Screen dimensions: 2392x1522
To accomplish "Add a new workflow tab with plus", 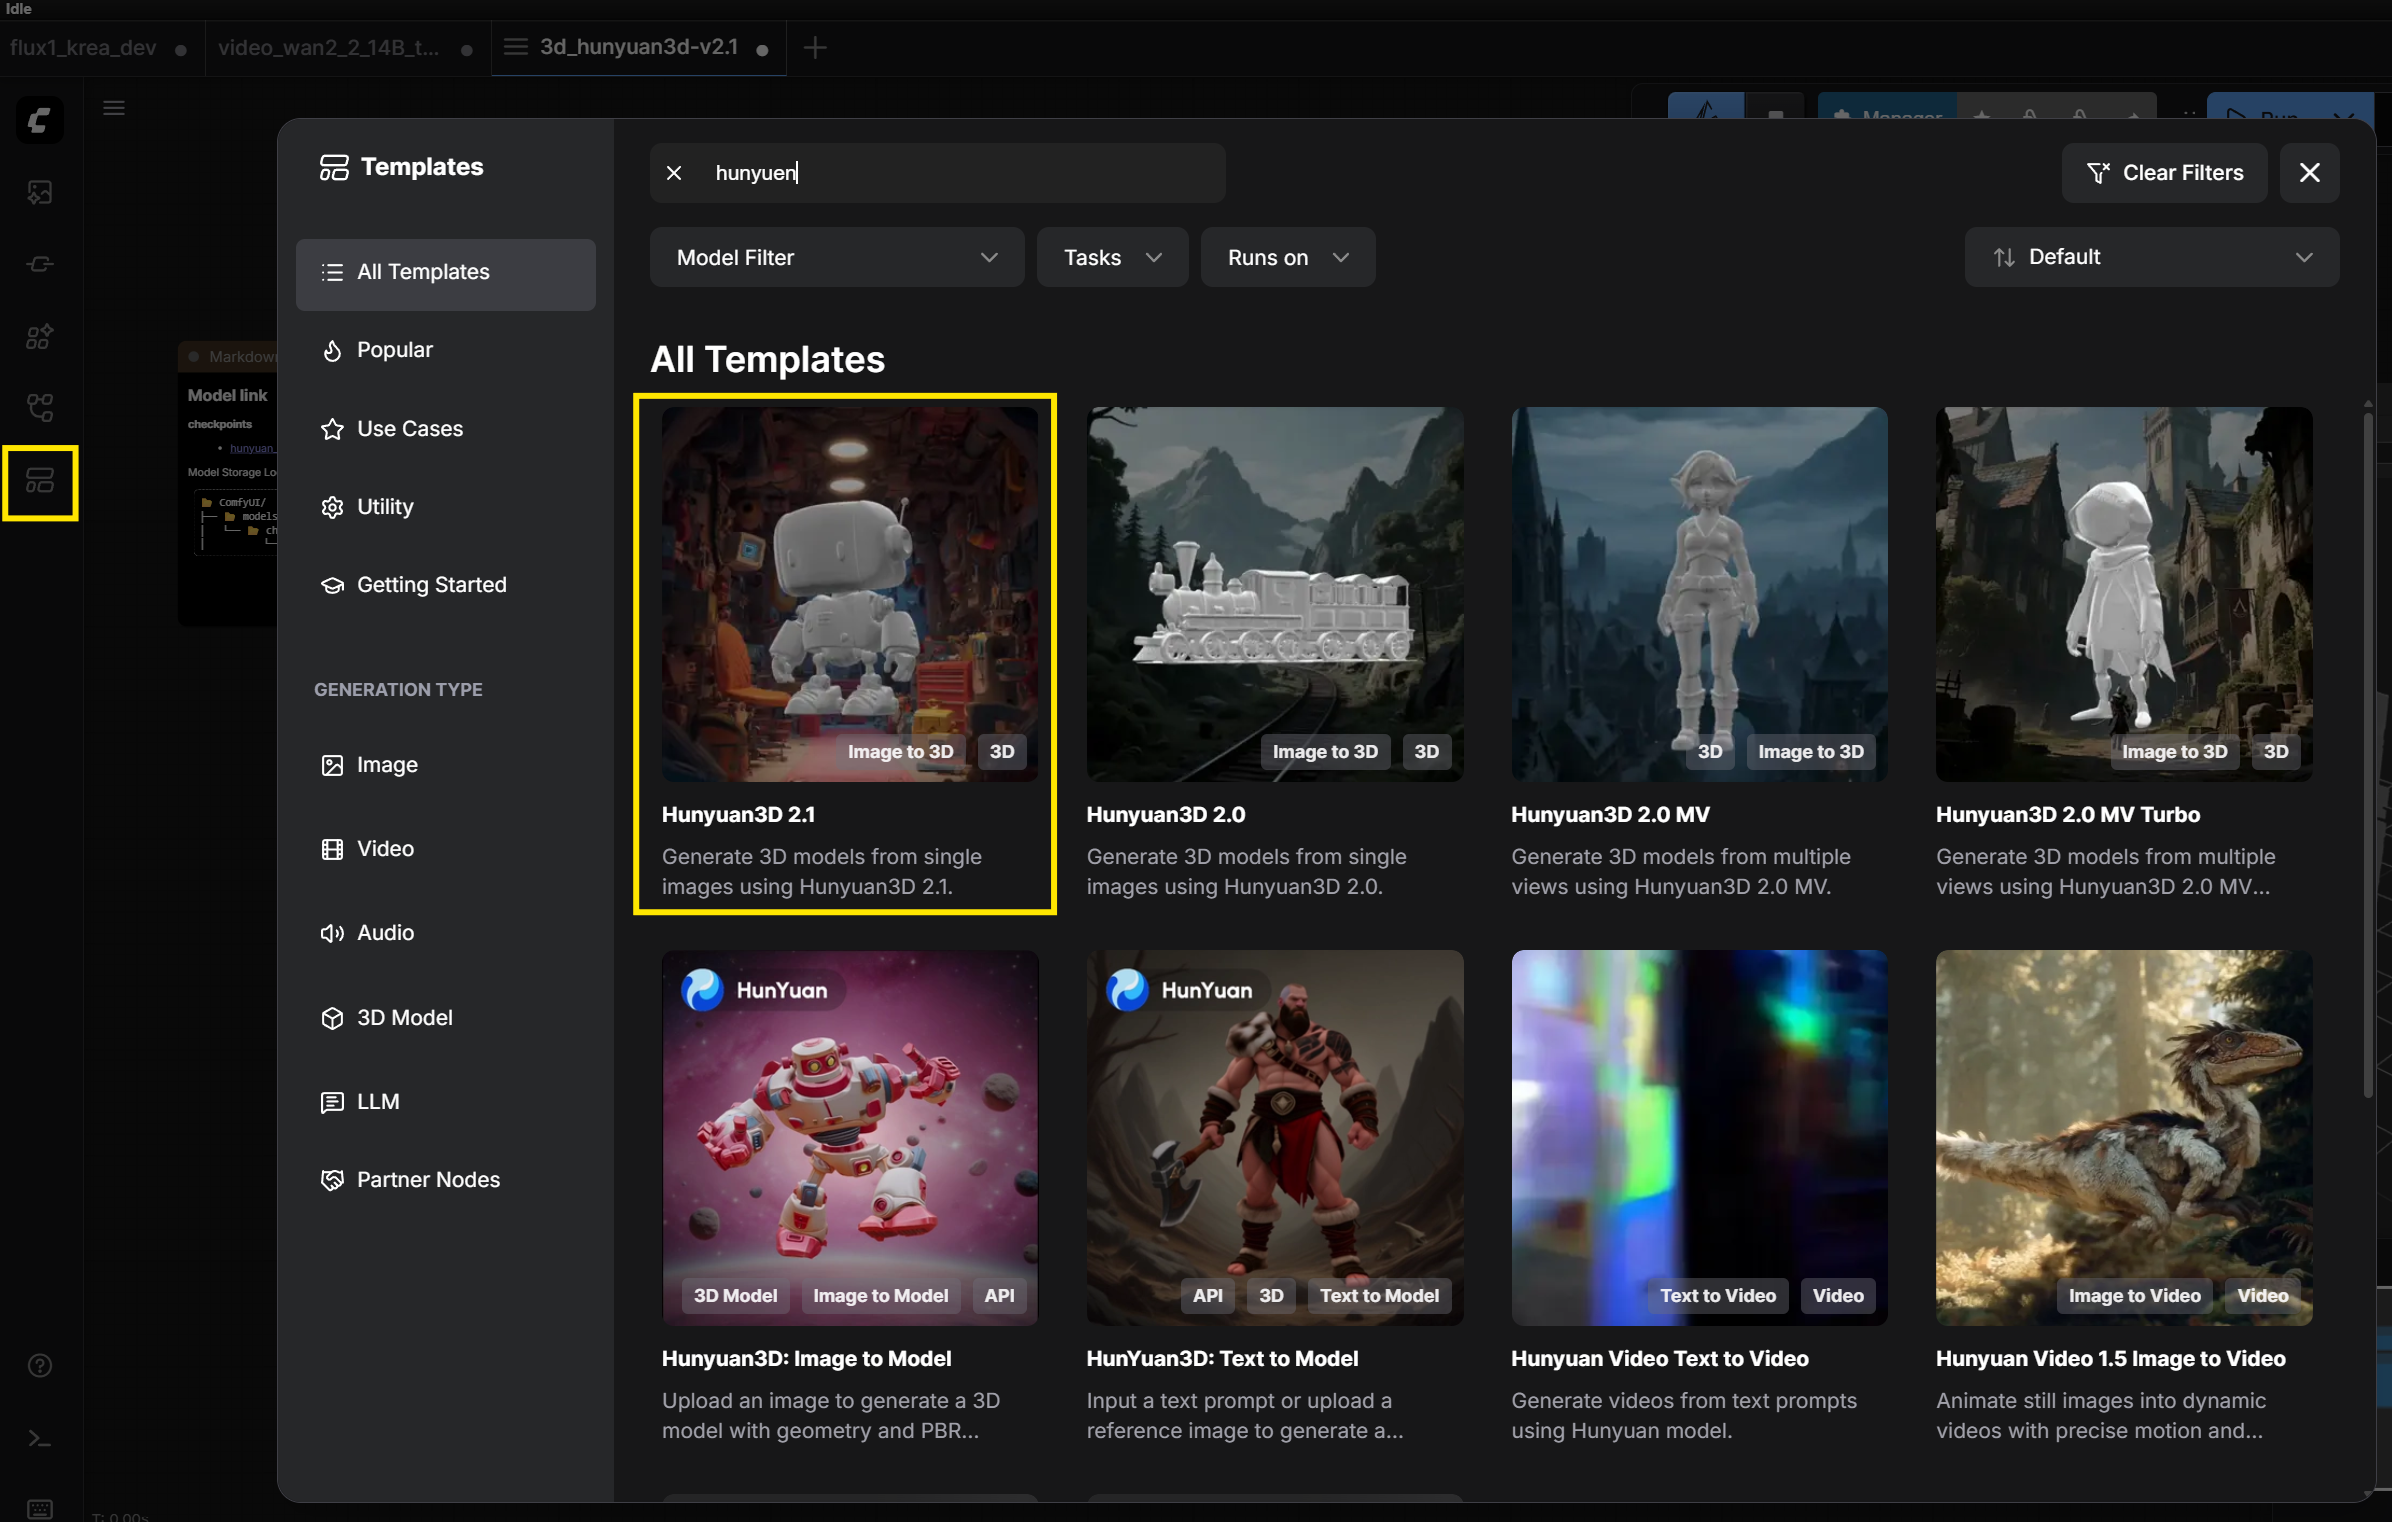I will pyautogui.click(x=815, y=47).
